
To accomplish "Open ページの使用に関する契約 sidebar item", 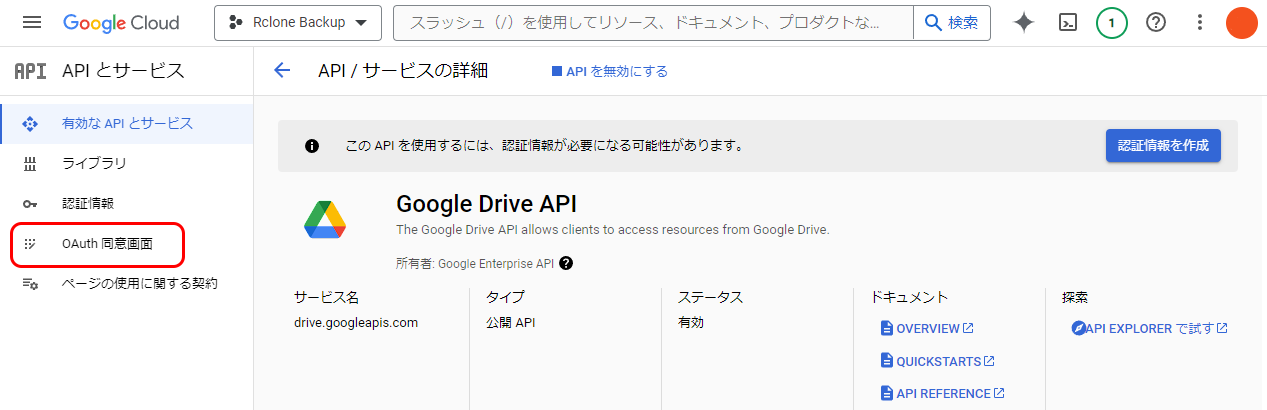I will click(x=127, y=283).
